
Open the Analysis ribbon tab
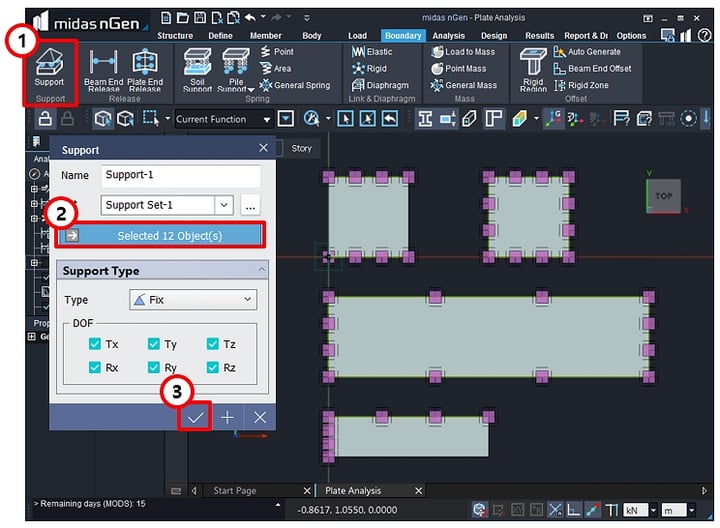pyautogui.click(x=449, y=35)
